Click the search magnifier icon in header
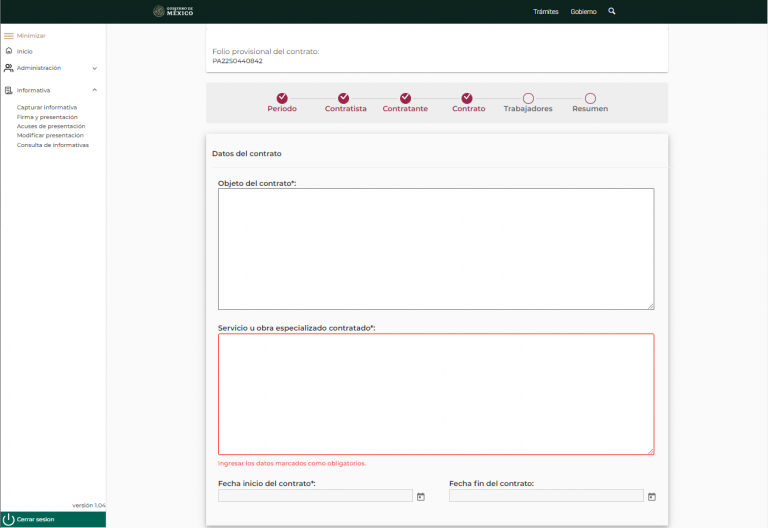768x528 pixels. click(x=612, y=11)
